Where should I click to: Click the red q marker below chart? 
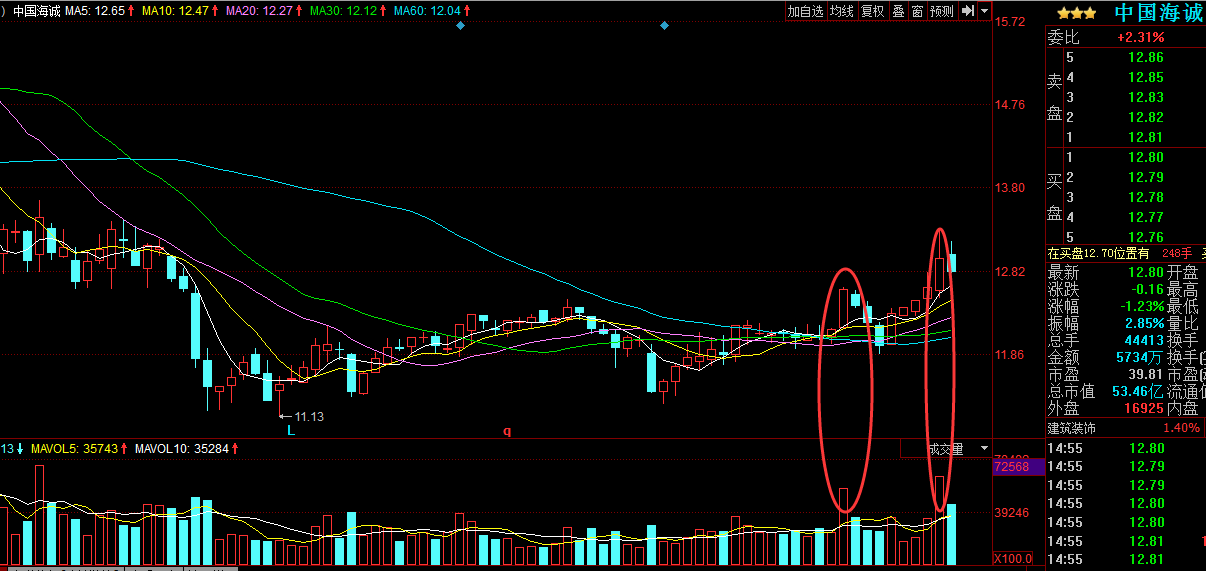(x=507, y=431)
